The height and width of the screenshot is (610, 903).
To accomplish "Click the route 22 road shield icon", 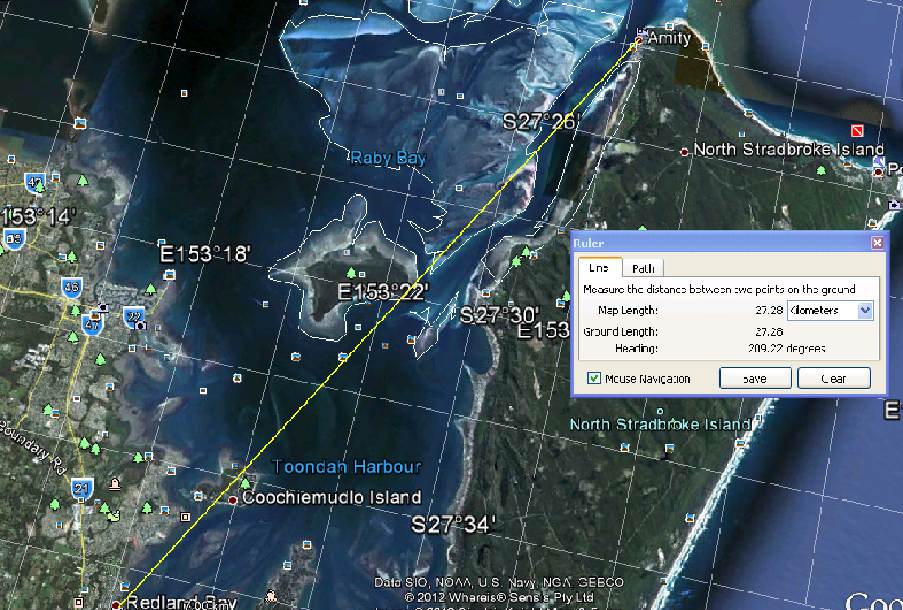I will pyautogui.click(x=134, y=316).
